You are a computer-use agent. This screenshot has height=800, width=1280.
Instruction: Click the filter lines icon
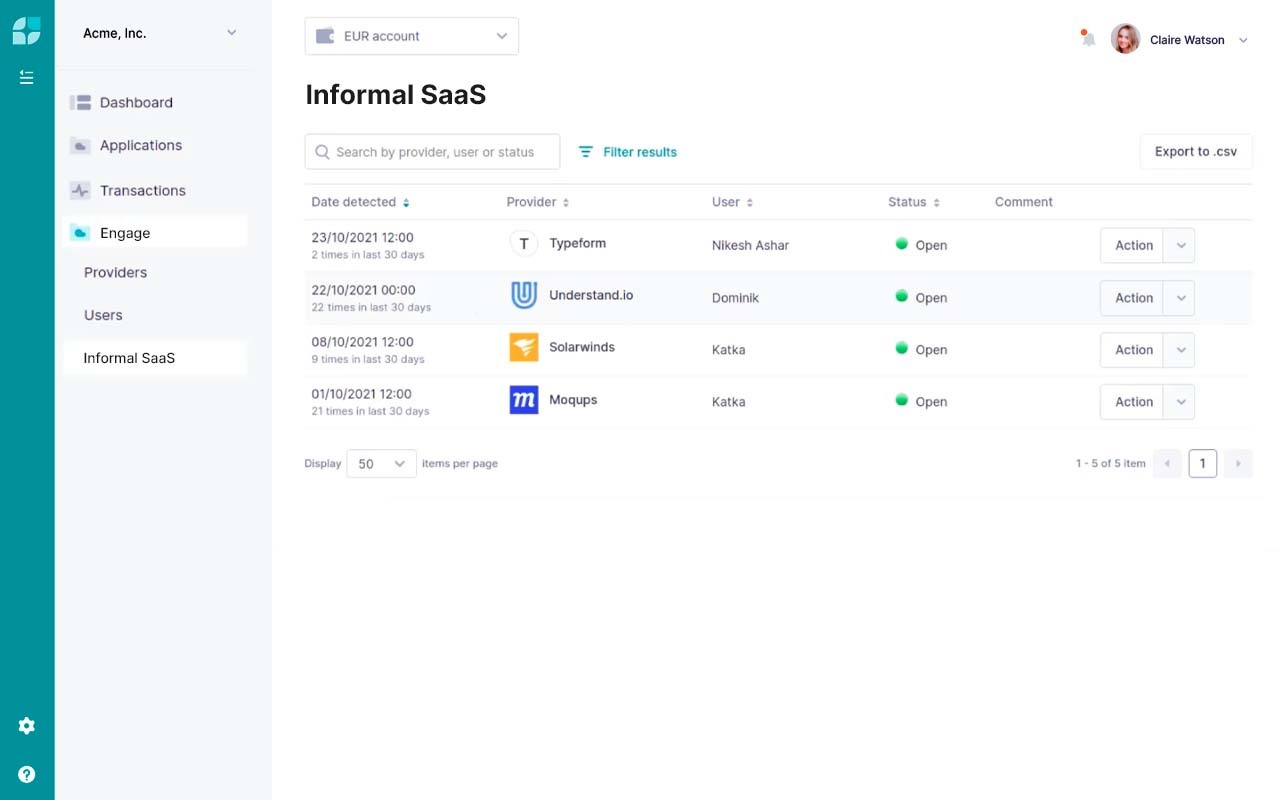pos(586,152)
